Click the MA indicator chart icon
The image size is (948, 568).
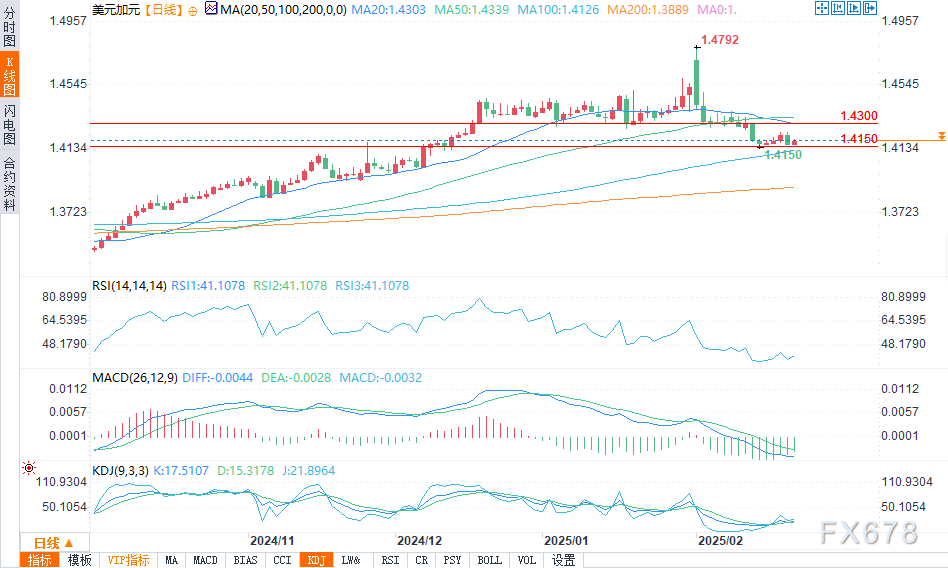coord(210,9)
